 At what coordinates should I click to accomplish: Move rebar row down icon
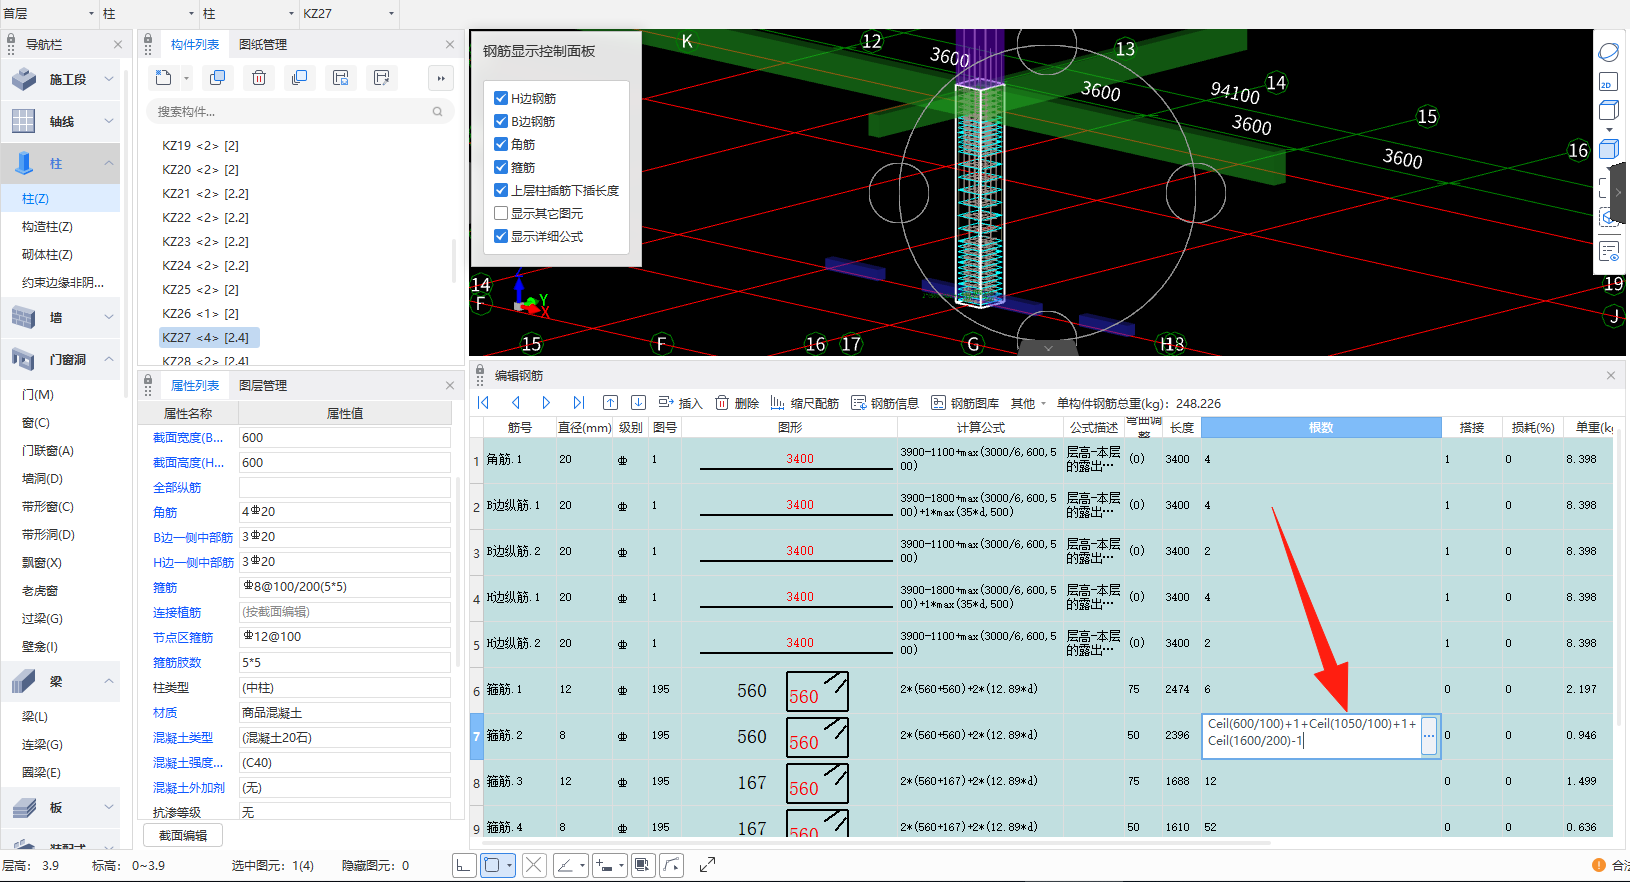tap(638, 402)
